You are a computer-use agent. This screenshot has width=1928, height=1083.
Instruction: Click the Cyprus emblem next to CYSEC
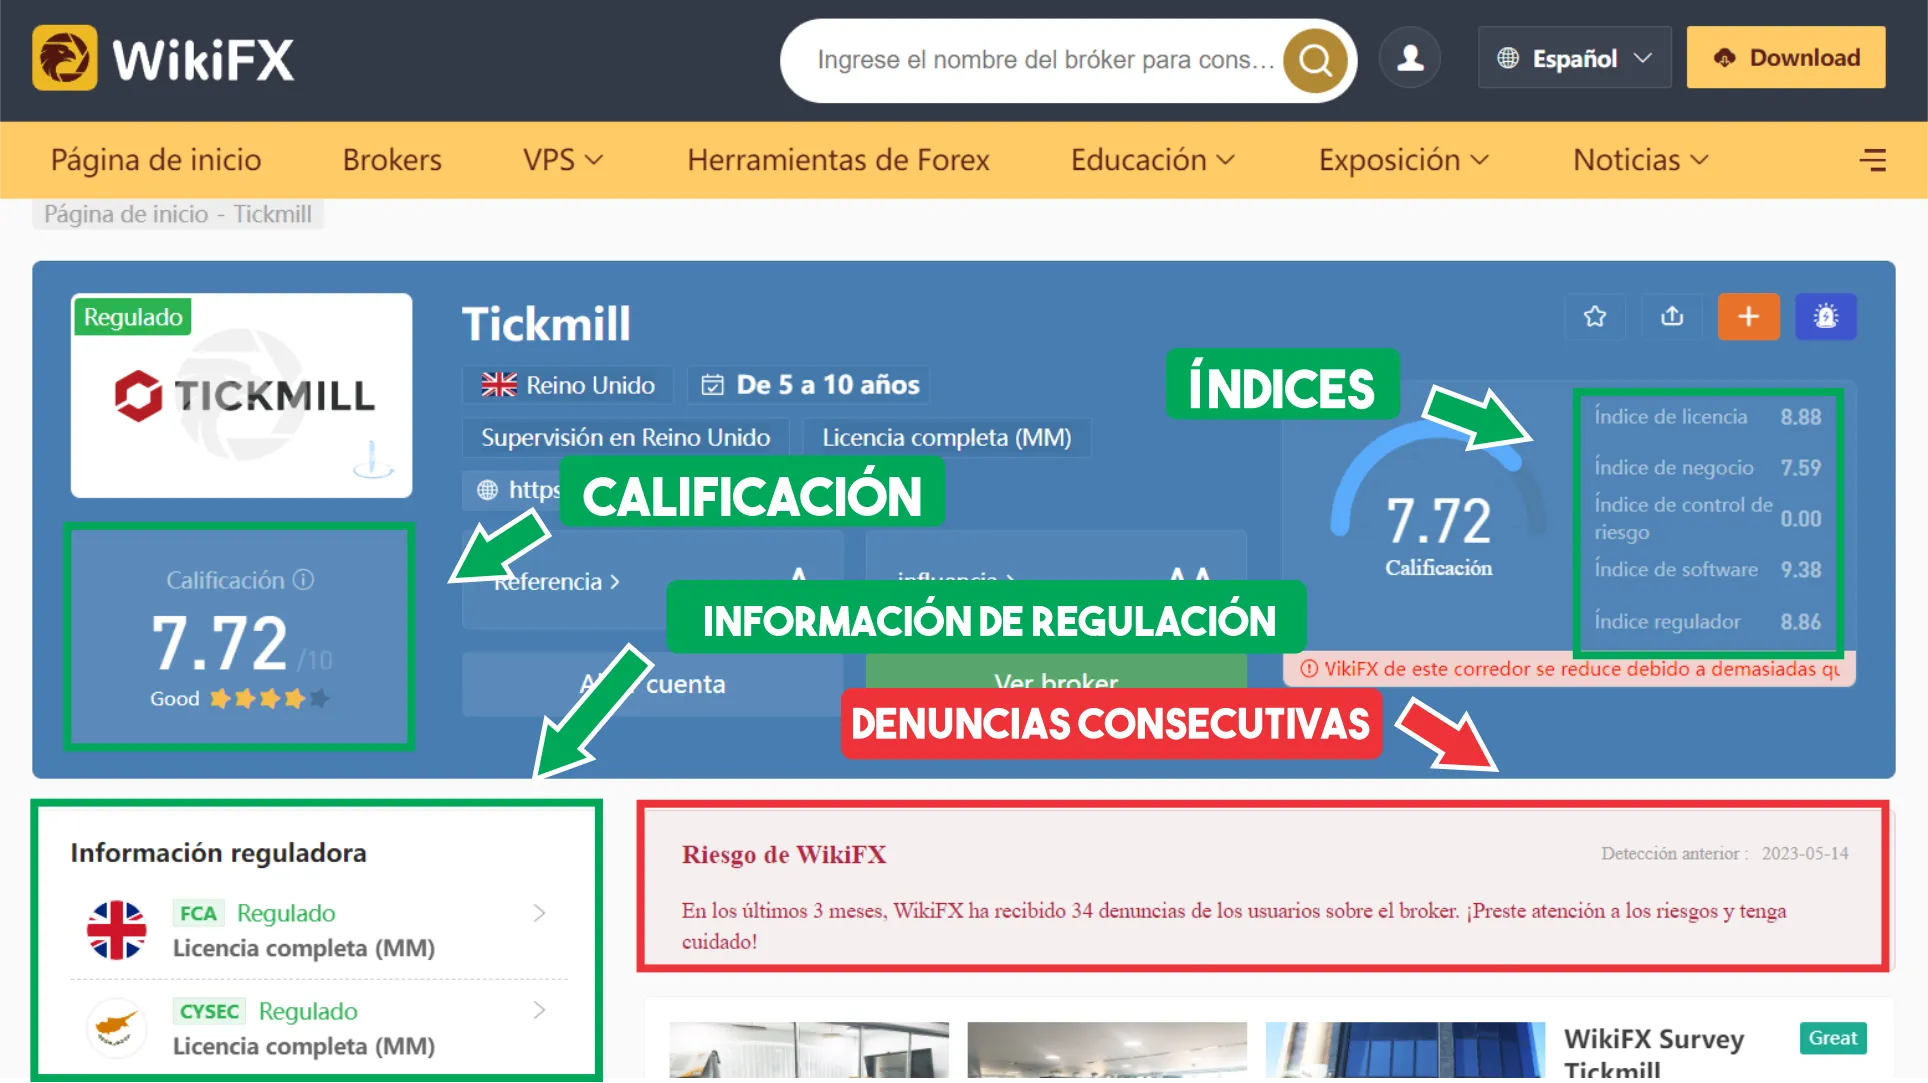point(117,1027)
